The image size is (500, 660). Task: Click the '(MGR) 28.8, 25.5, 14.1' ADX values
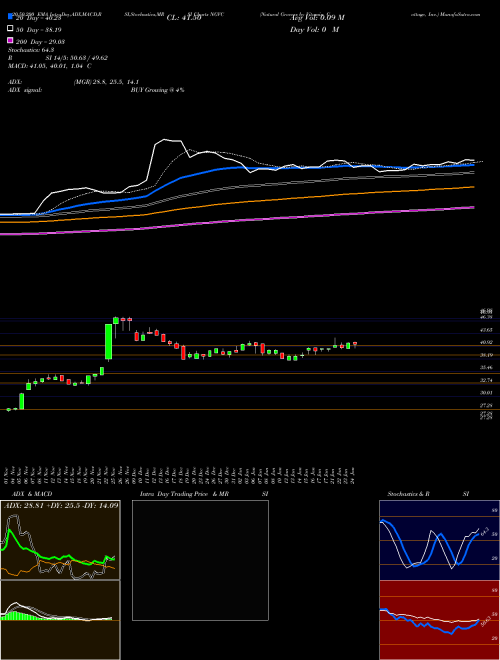[106, 82]
